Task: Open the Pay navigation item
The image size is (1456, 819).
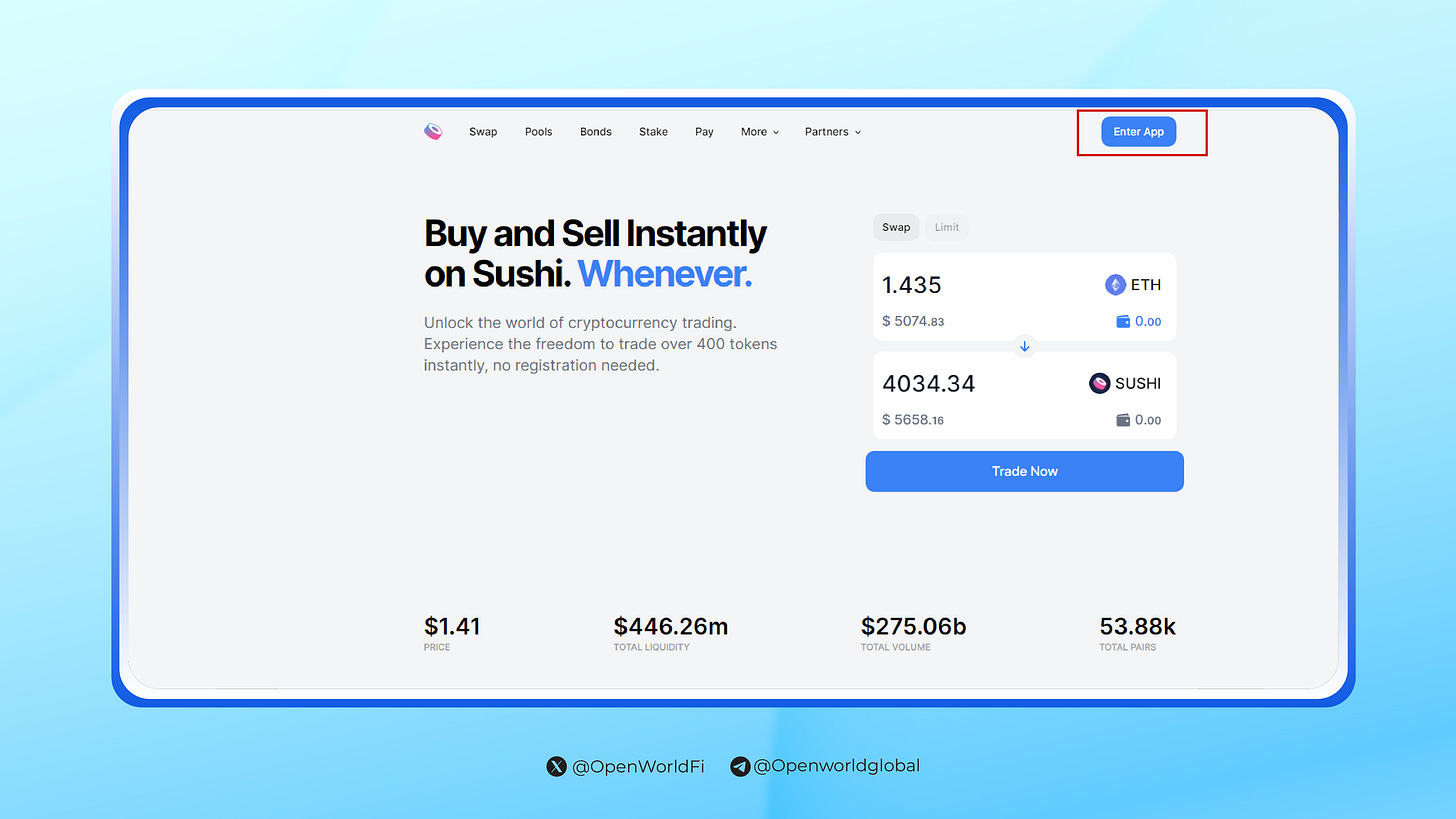Action: (x=704, y=132)
